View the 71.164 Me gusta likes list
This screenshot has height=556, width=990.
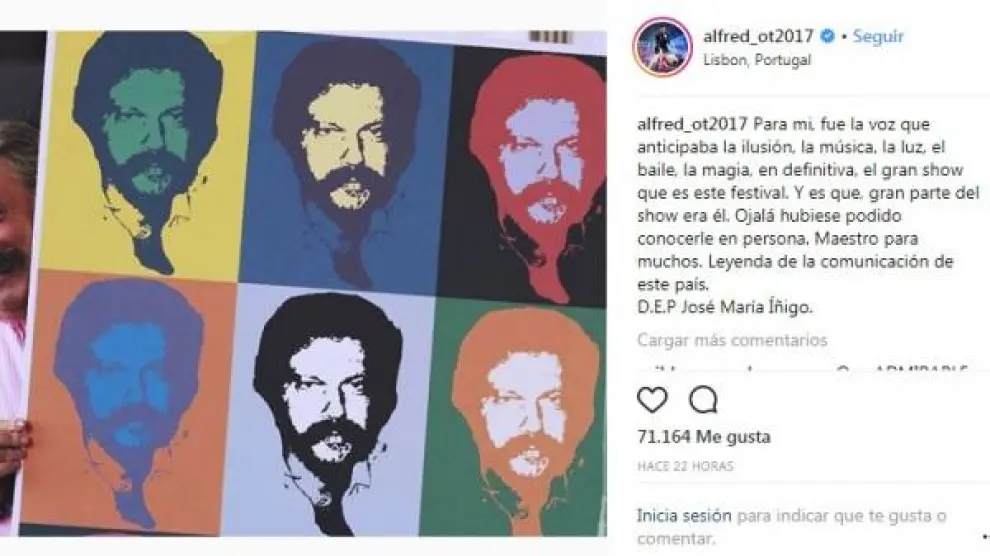(x=704, y=437)
